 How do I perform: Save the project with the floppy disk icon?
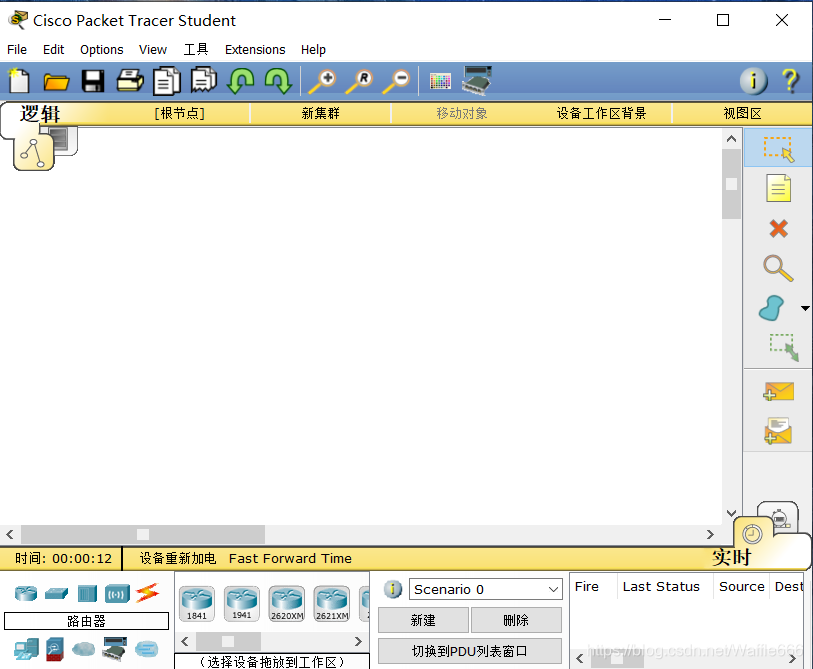tap(93, 81)
